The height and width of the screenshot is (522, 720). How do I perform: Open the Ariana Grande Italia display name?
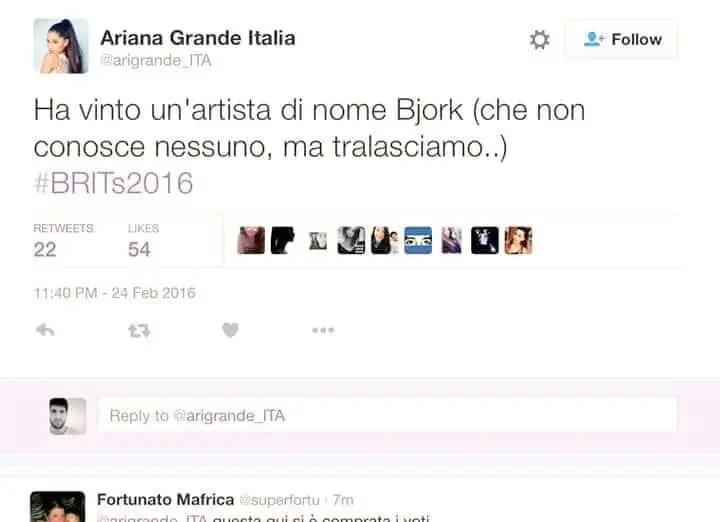(198, 38)
